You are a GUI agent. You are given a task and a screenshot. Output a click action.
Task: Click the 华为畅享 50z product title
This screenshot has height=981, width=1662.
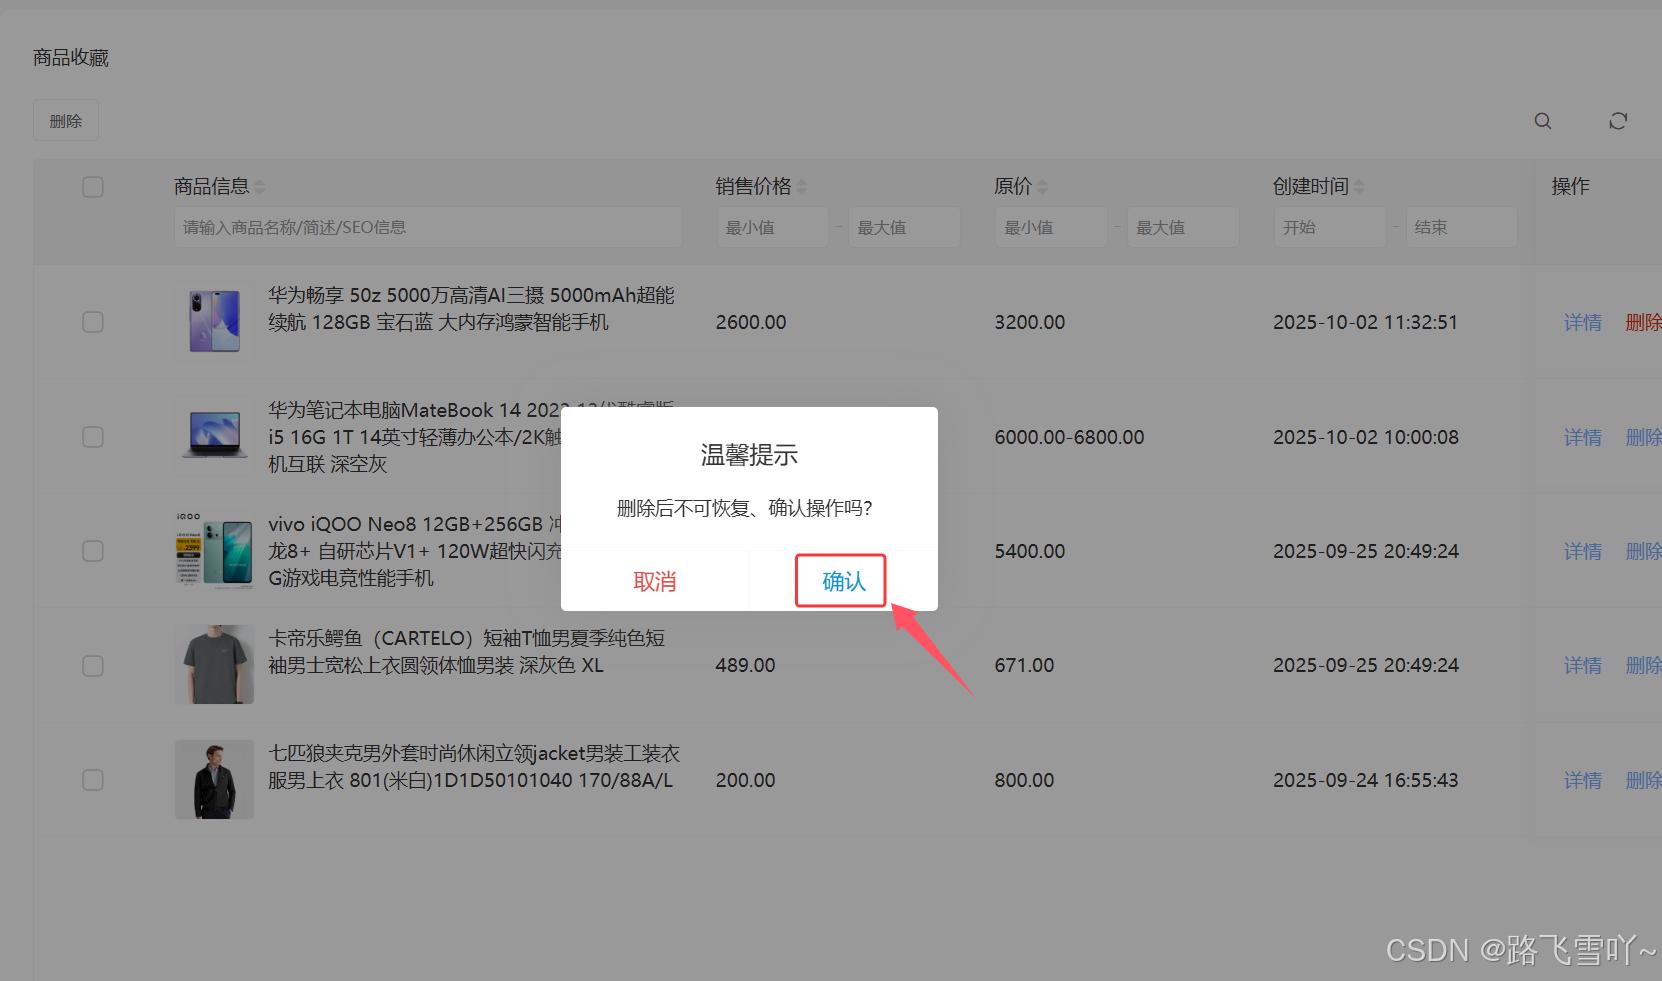[x=471, y=309]
